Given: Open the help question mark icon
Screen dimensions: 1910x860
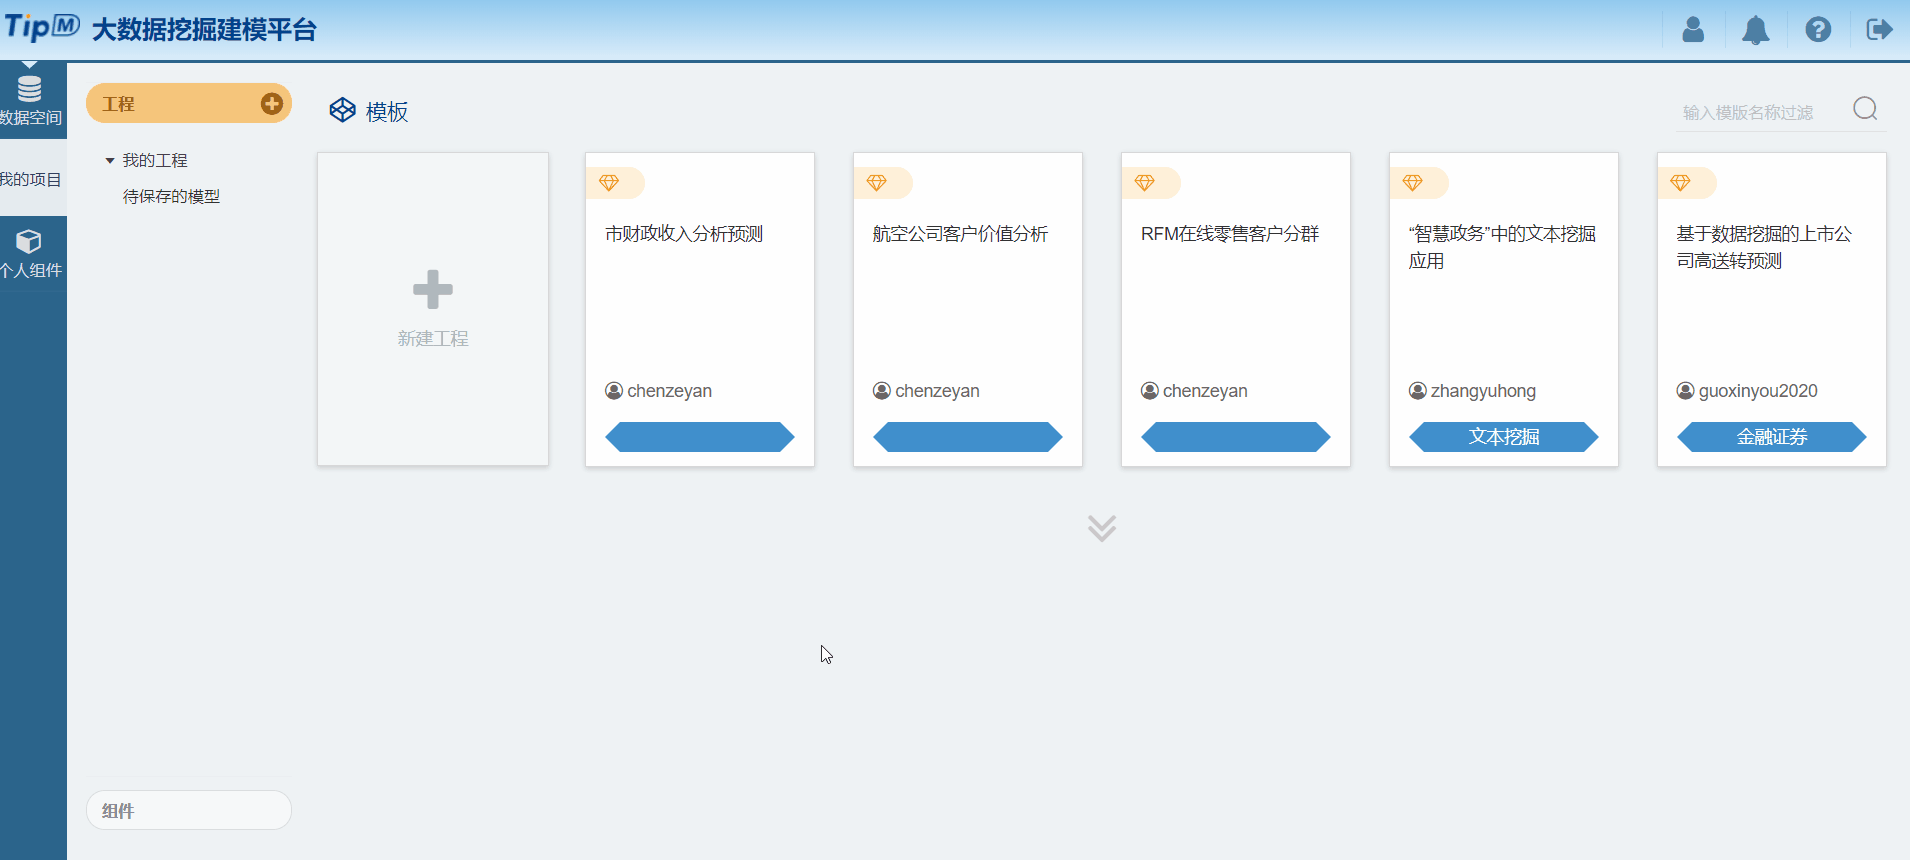Looking at the screenshot, I should (1818, 30).
